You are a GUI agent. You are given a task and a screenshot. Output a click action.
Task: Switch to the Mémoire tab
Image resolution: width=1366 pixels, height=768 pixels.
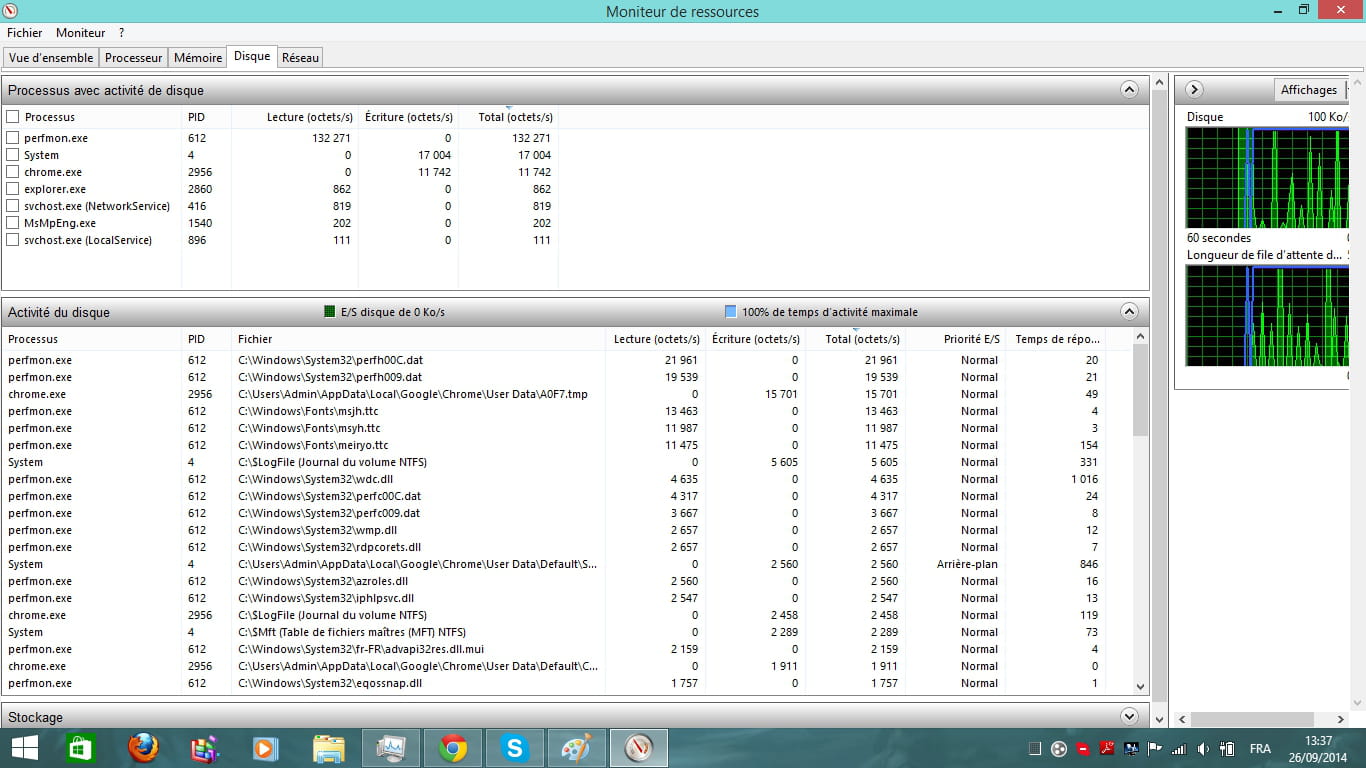tap(198, 58)
